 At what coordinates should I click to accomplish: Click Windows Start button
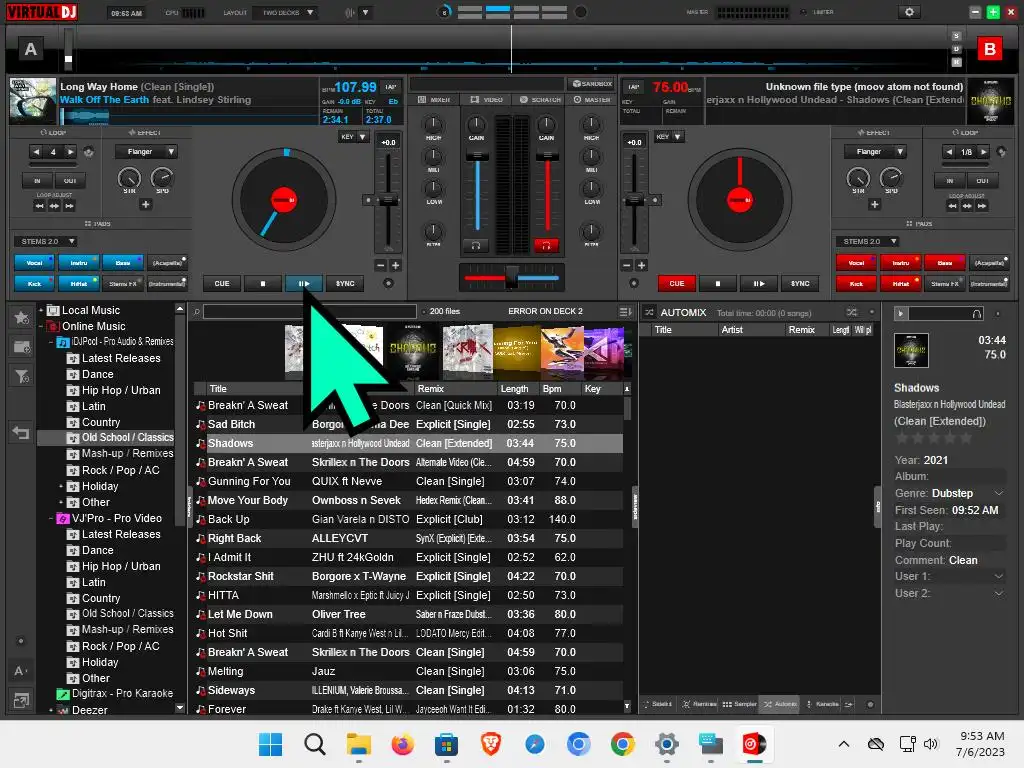[x=270, y=744]
